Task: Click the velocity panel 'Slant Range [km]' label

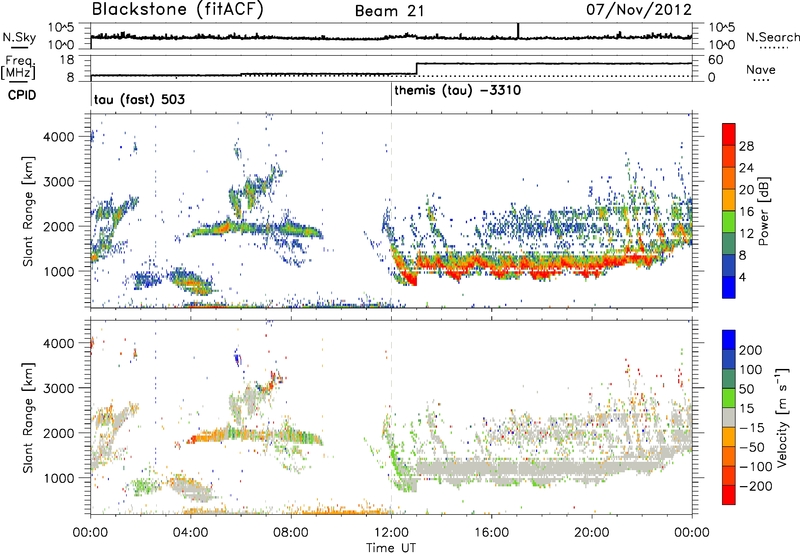Action: point(28,417)
